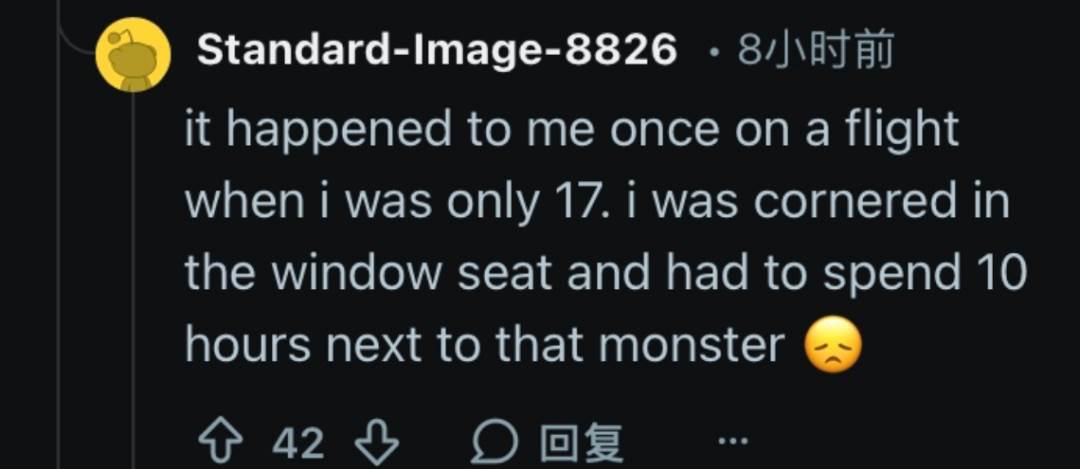
Task: Click the "8小时前" timestamp
Action: (x=815, y=50)
